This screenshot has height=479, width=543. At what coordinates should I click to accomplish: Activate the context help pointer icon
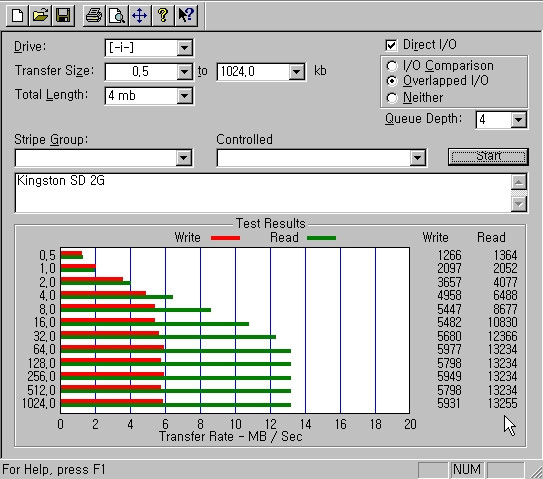pyautogui.click(x=186, y=16)
